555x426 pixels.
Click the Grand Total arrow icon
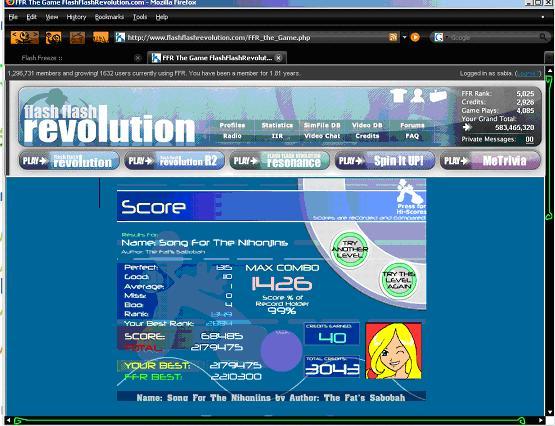tap(467, 127)
